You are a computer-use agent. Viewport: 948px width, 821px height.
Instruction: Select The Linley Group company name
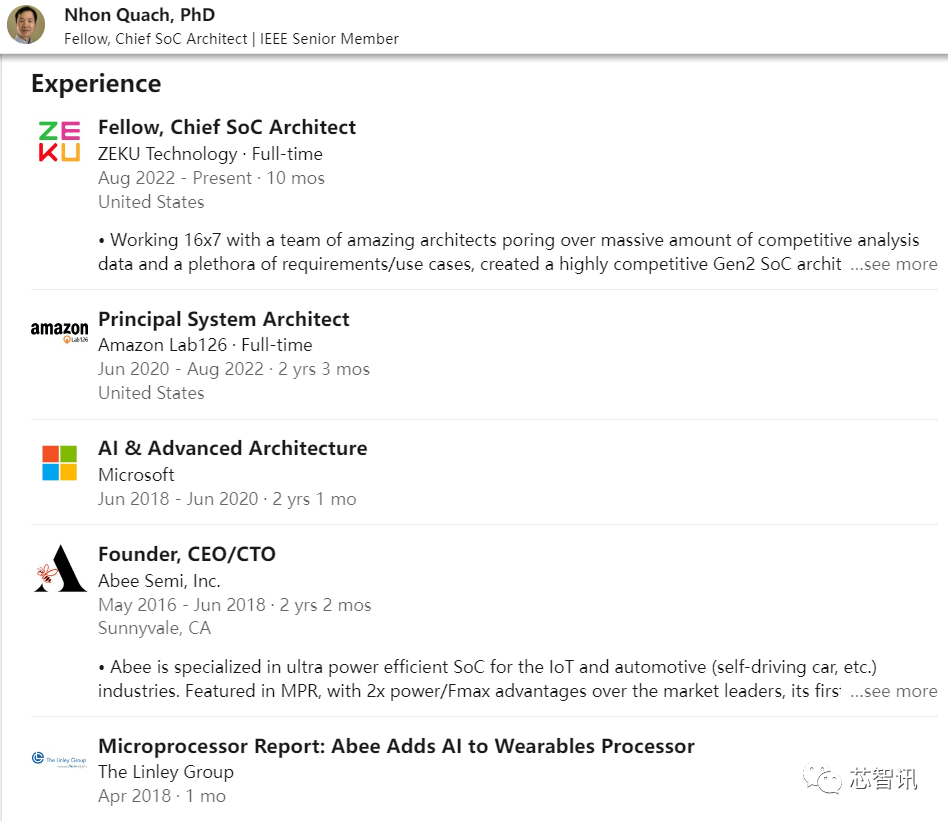coord(166,772)
